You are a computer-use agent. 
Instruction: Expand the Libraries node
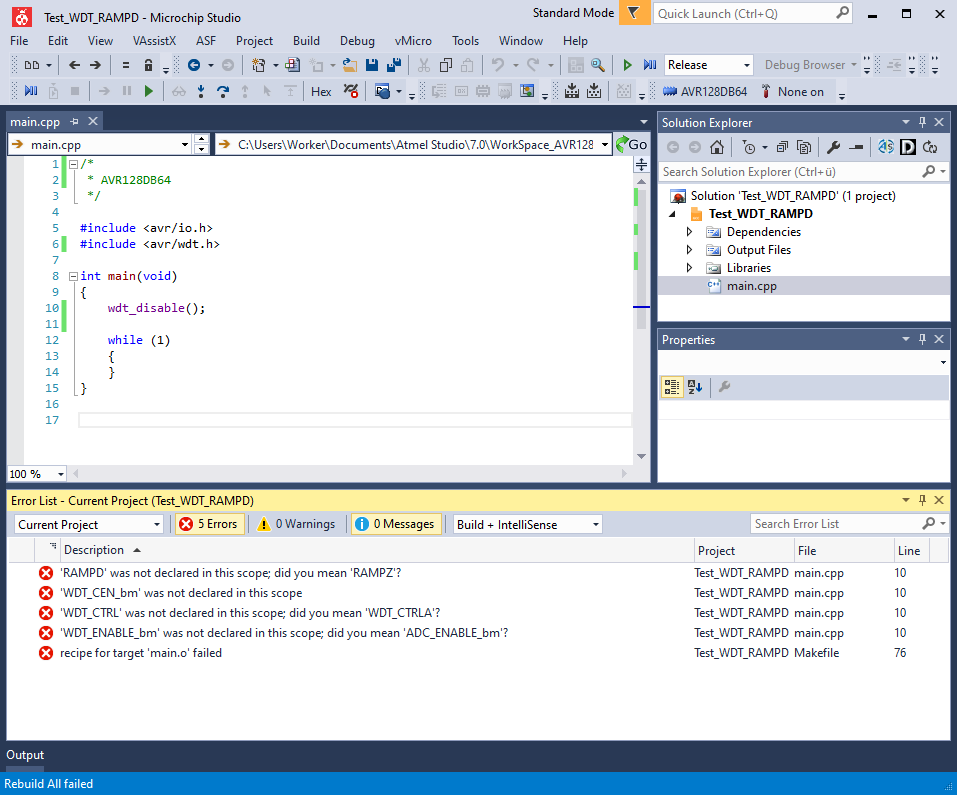tap(689, 268)
